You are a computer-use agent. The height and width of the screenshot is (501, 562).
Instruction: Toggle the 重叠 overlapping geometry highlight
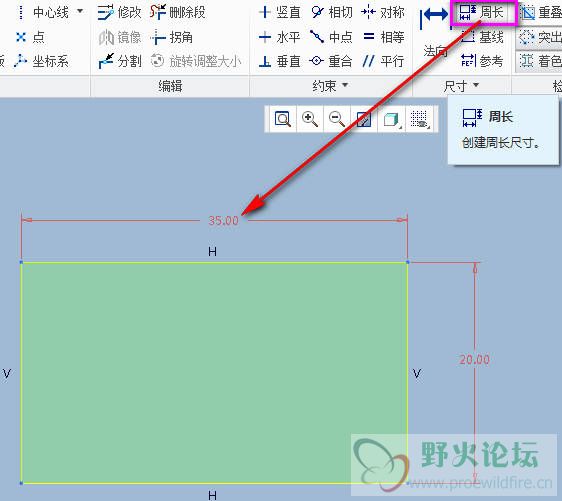[539, 13]
